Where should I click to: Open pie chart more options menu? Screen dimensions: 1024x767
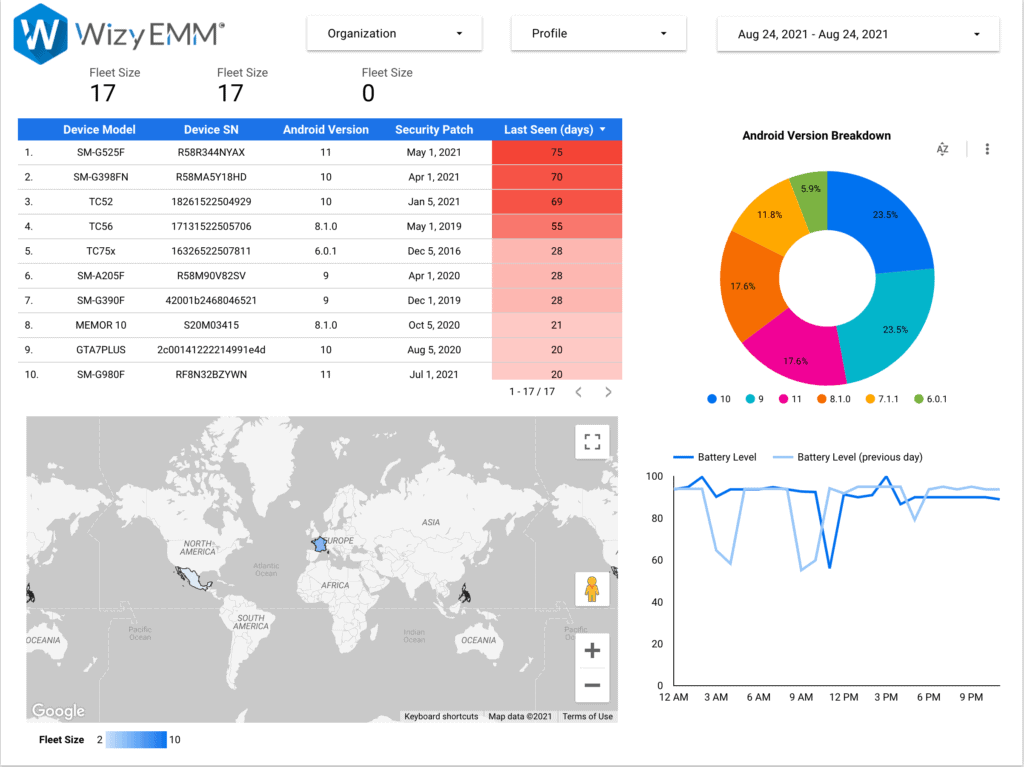(x=987, y=149)
